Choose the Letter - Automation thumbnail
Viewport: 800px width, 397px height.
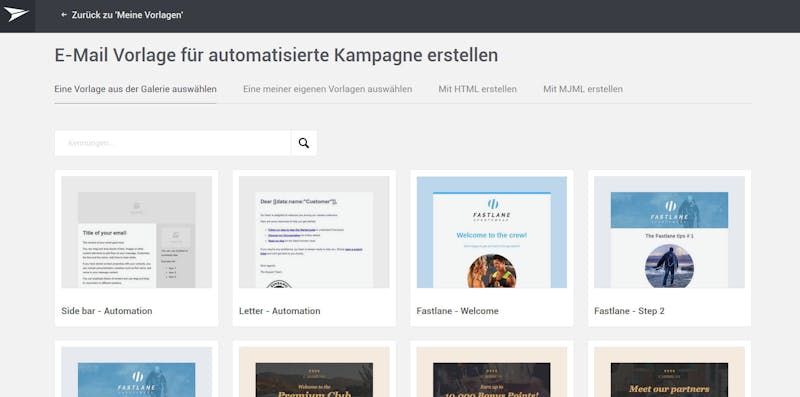click(314, 232)
